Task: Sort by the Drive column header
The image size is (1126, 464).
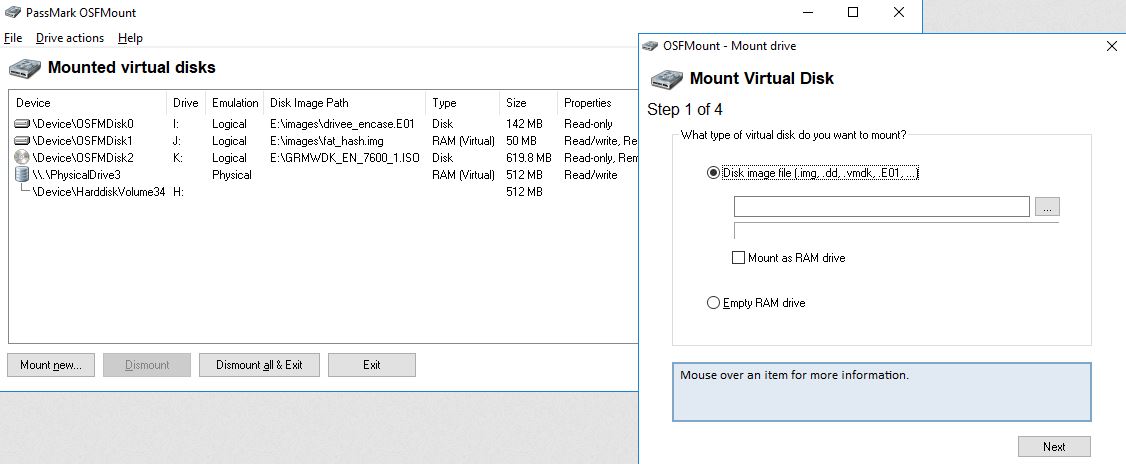Action: pyautogui.click(x=186, y=103)
